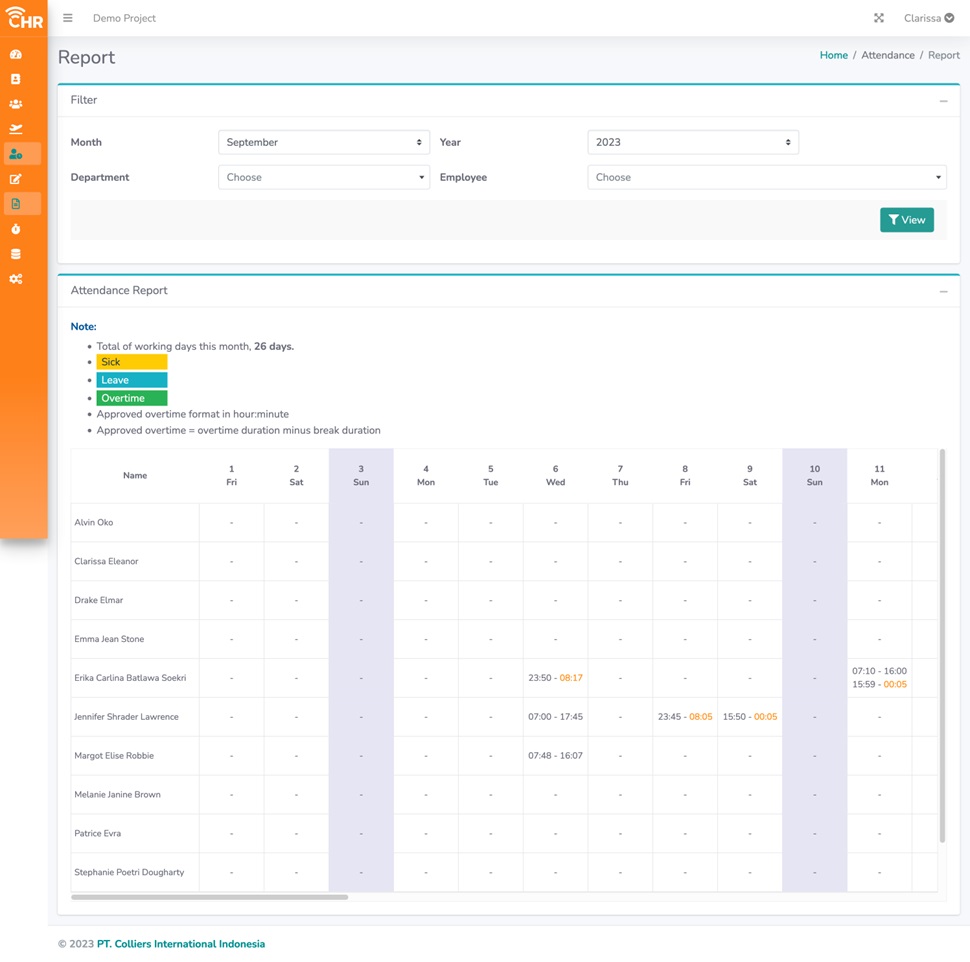Open the Department Choose dropdown
Image resolution: width=970 pixels, height=962 pixels.
pyautogui.click(x=324, y=177)
